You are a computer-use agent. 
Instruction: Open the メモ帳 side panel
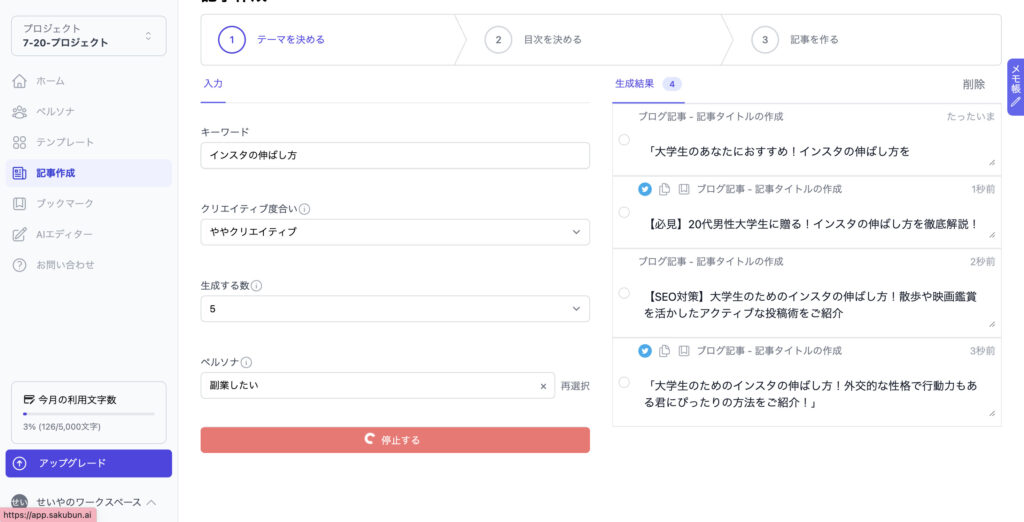pos(1015,84)
